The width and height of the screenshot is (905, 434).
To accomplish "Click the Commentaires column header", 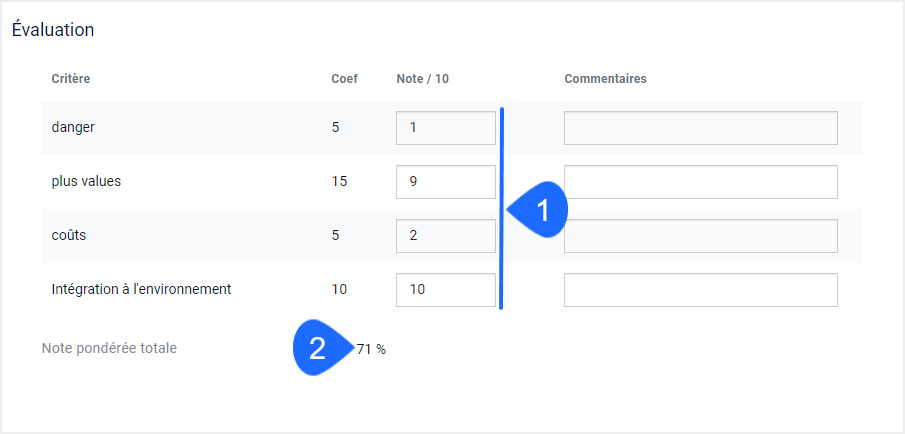I will [605, 79].
